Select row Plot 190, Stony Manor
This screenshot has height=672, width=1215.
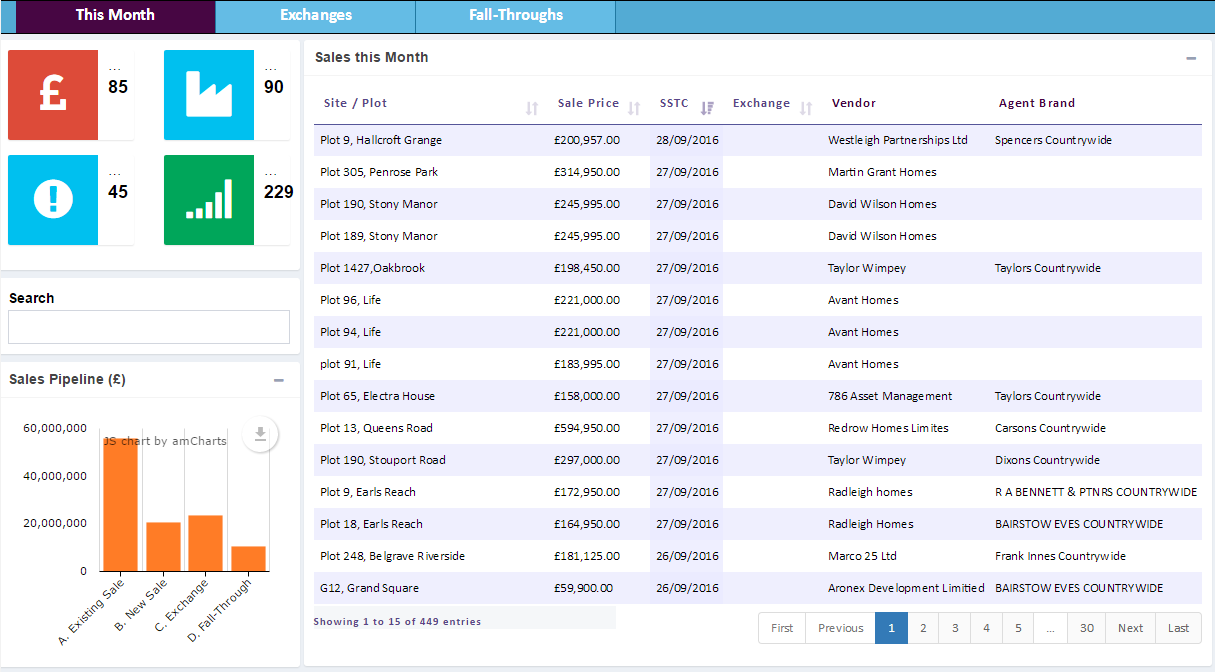tap(758, 204)
